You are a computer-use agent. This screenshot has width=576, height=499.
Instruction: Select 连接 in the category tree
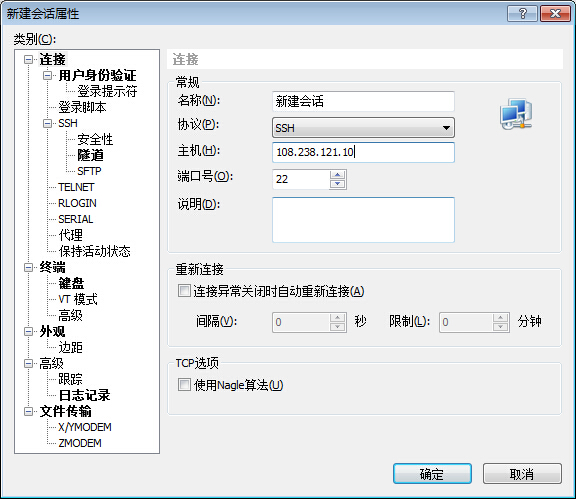(53, 59)
